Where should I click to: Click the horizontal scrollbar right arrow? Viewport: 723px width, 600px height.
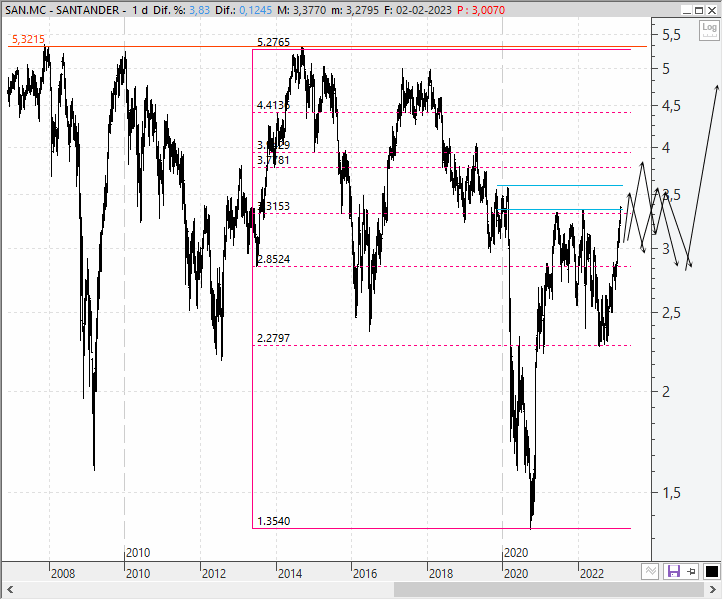713,589
